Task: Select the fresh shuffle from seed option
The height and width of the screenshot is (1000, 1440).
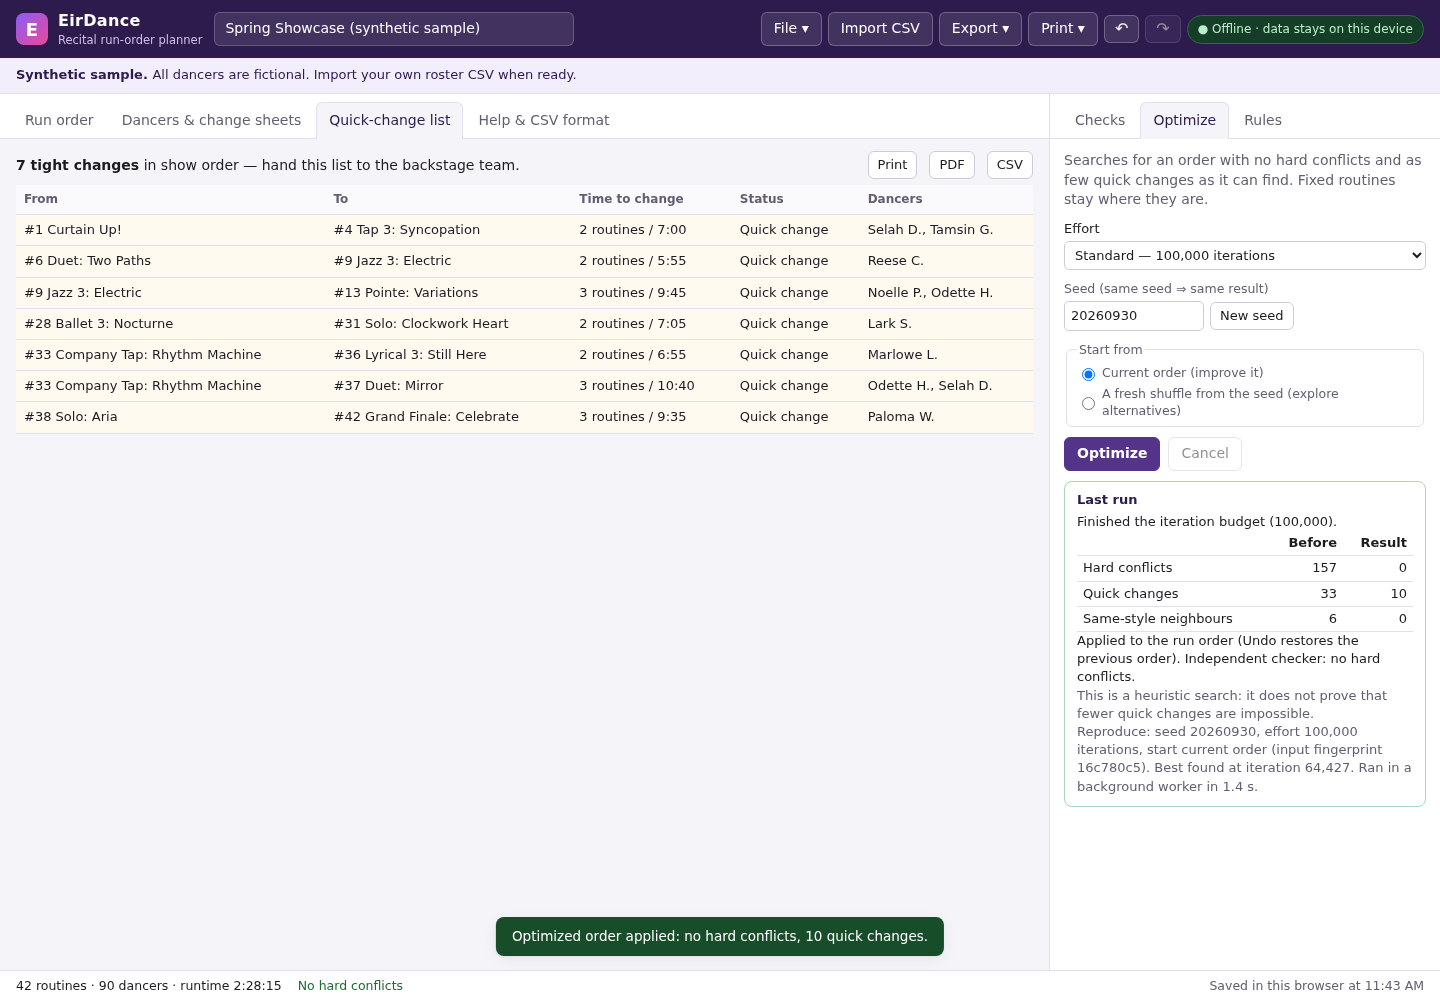Action: (1089, 403)
